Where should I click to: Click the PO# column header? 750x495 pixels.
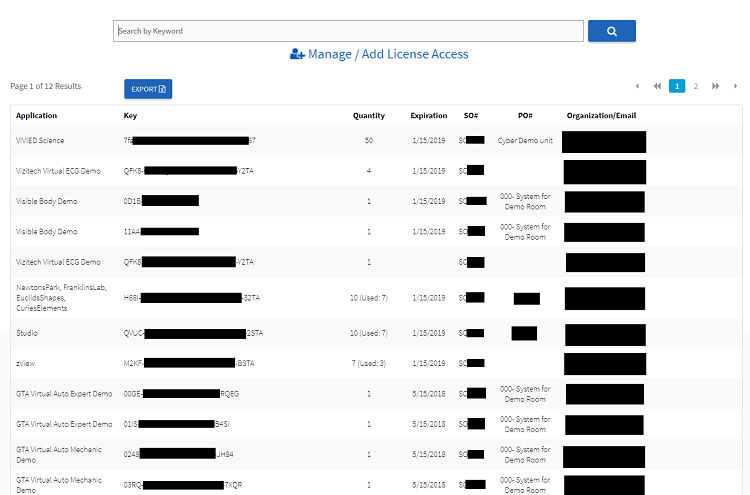(x=525, y=116)
